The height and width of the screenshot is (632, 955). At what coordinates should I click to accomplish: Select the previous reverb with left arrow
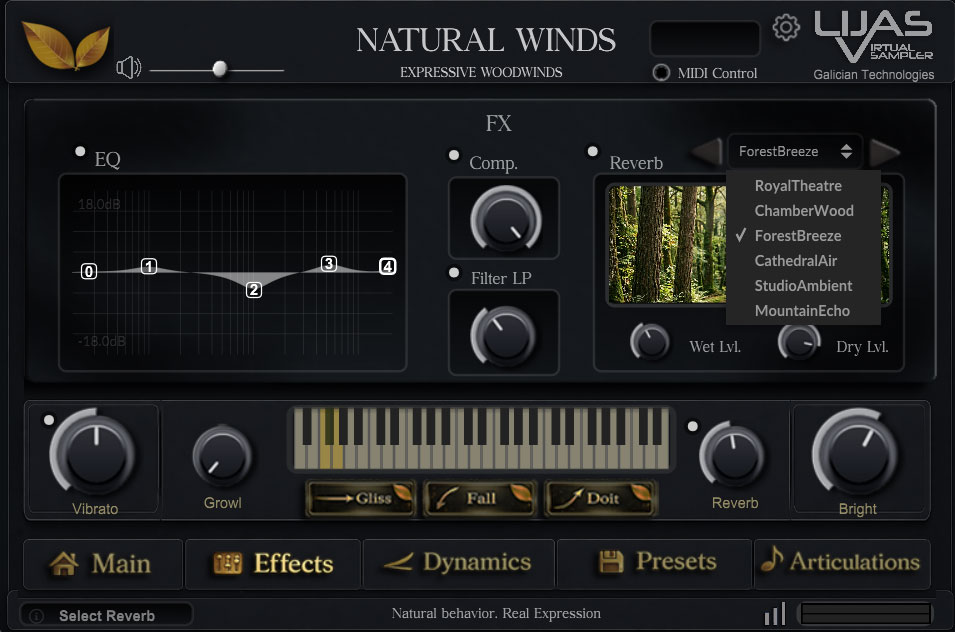[707, 152]
